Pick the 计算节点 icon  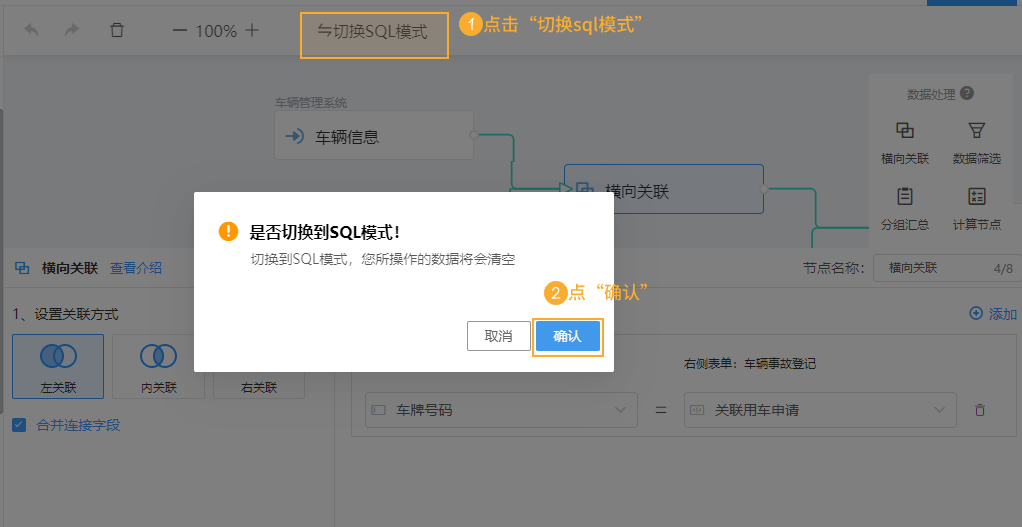click(976, 196)
